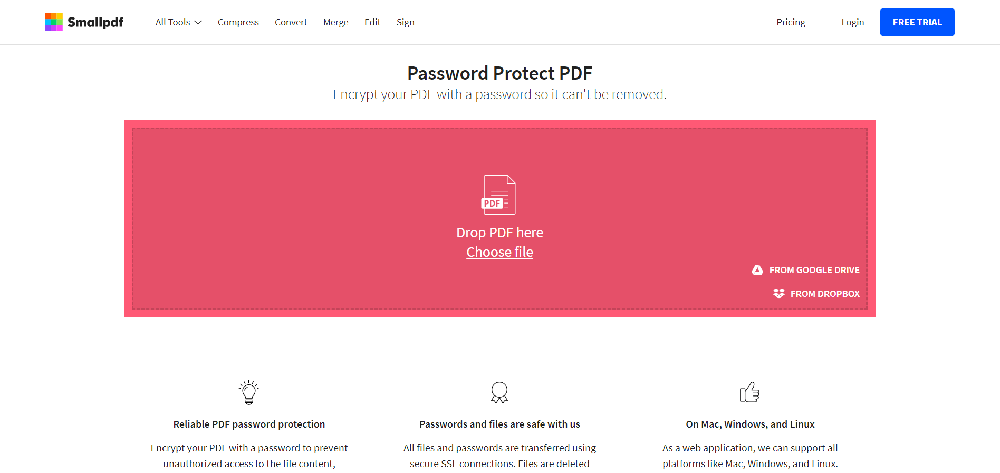Click the PDF file icon in drop zone

[x=499, y=195]
